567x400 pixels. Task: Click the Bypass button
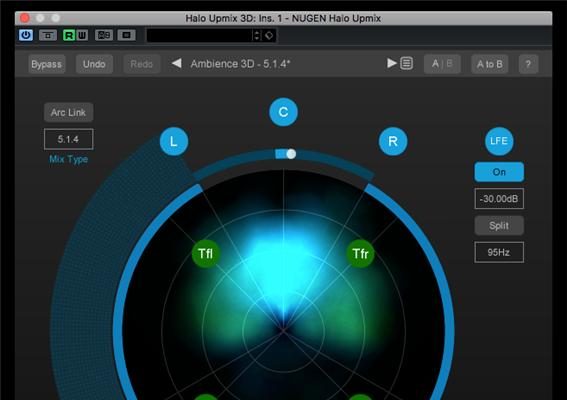tap(47, 64)
